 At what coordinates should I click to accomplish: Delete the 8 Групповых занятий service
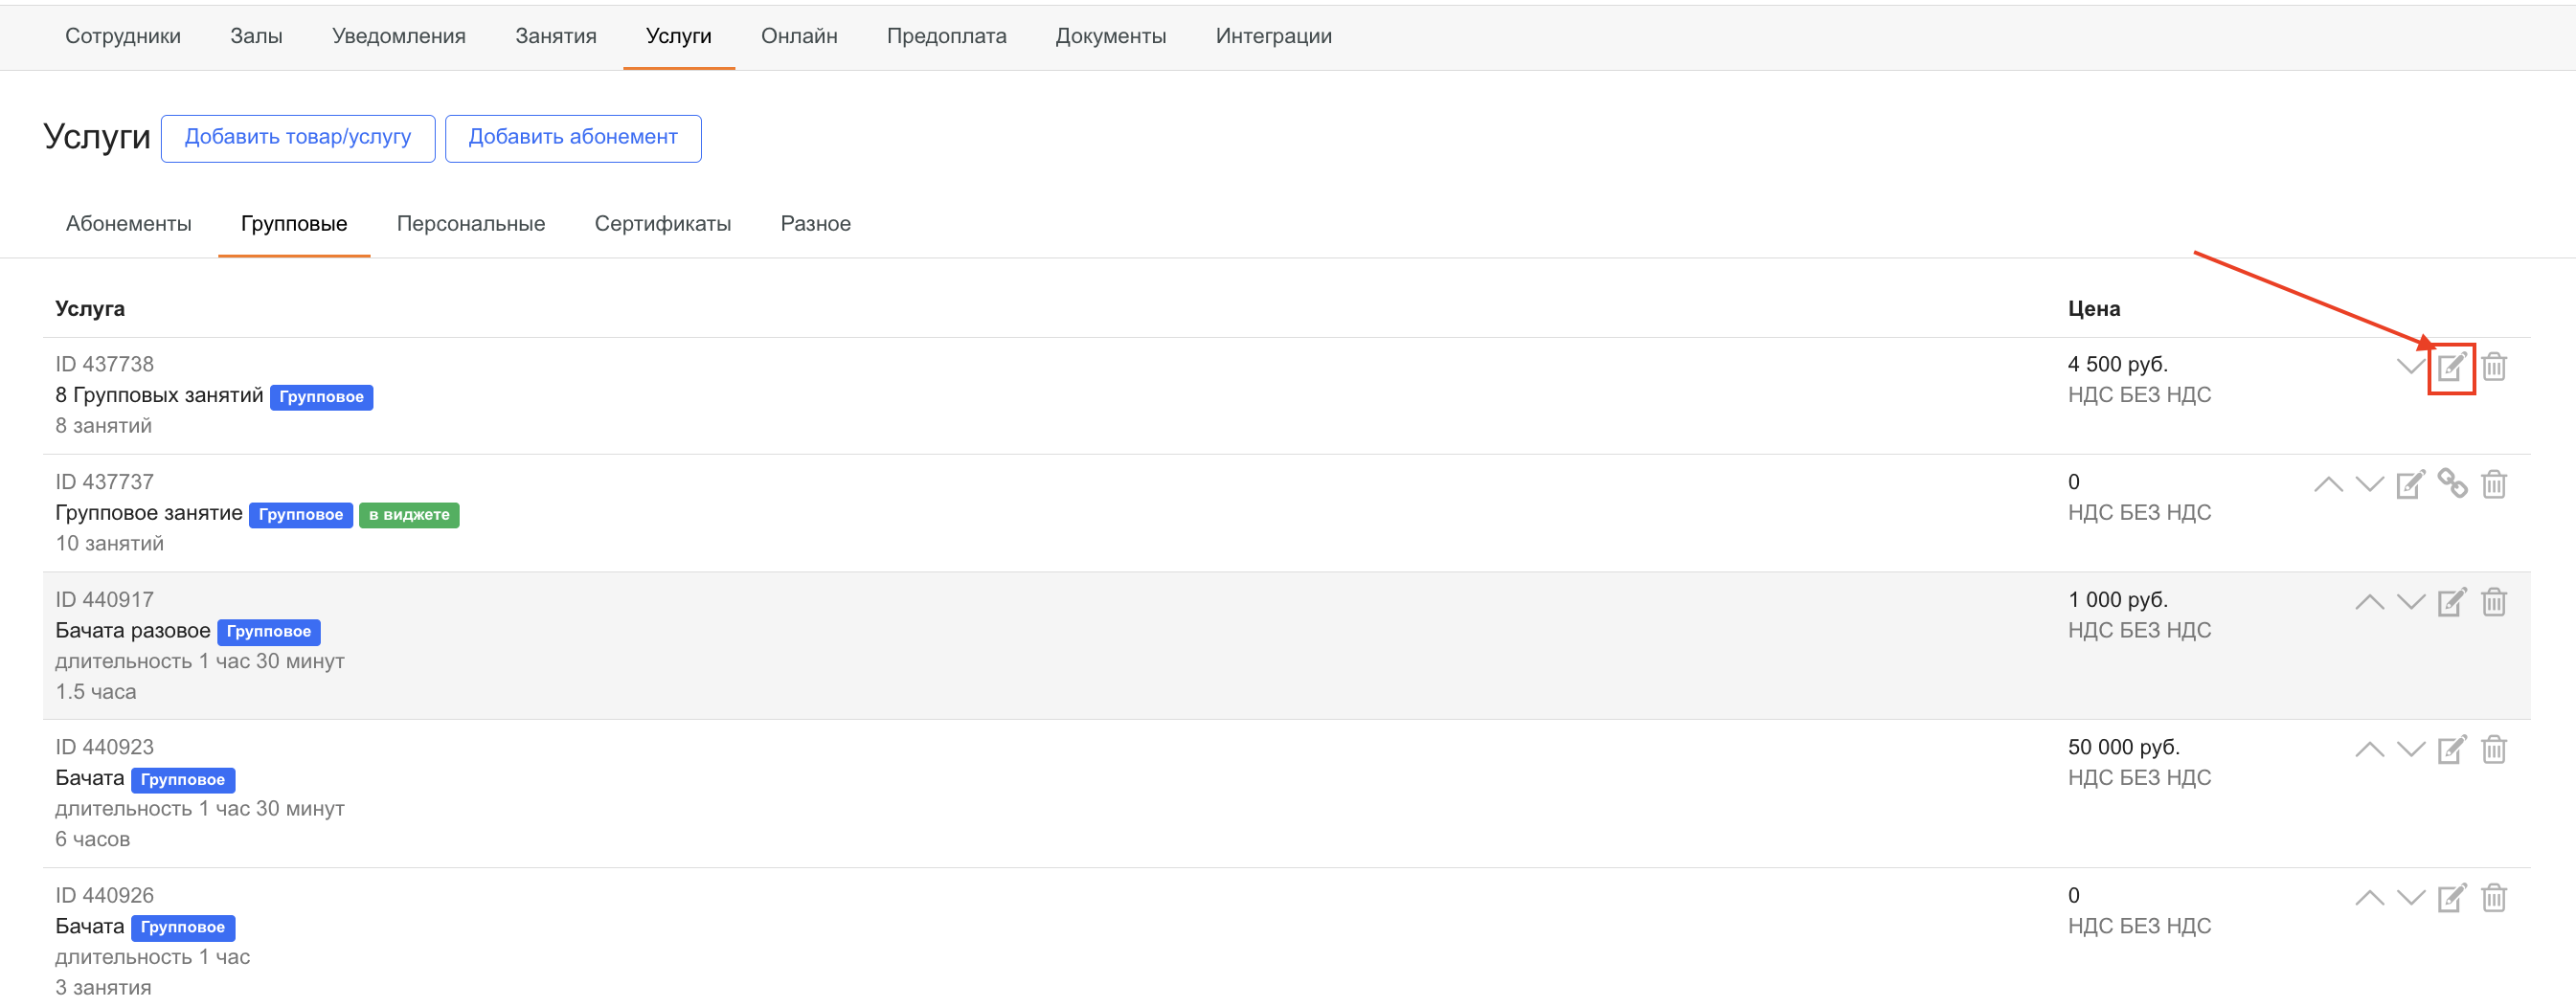coord(2494,367)
